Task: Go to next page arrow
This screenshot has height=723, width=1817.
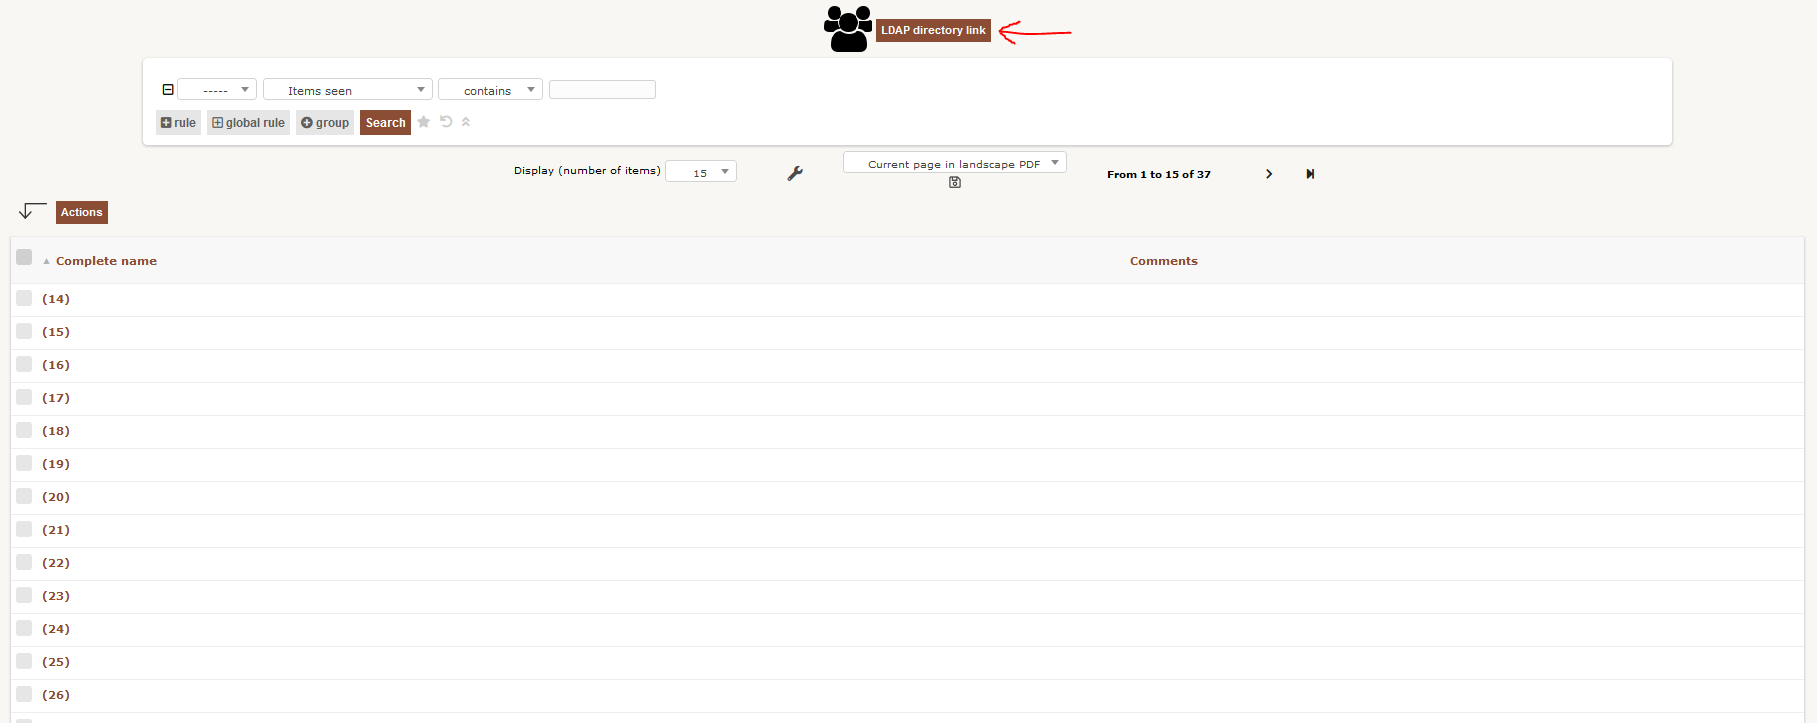Action: point(1269,174)
